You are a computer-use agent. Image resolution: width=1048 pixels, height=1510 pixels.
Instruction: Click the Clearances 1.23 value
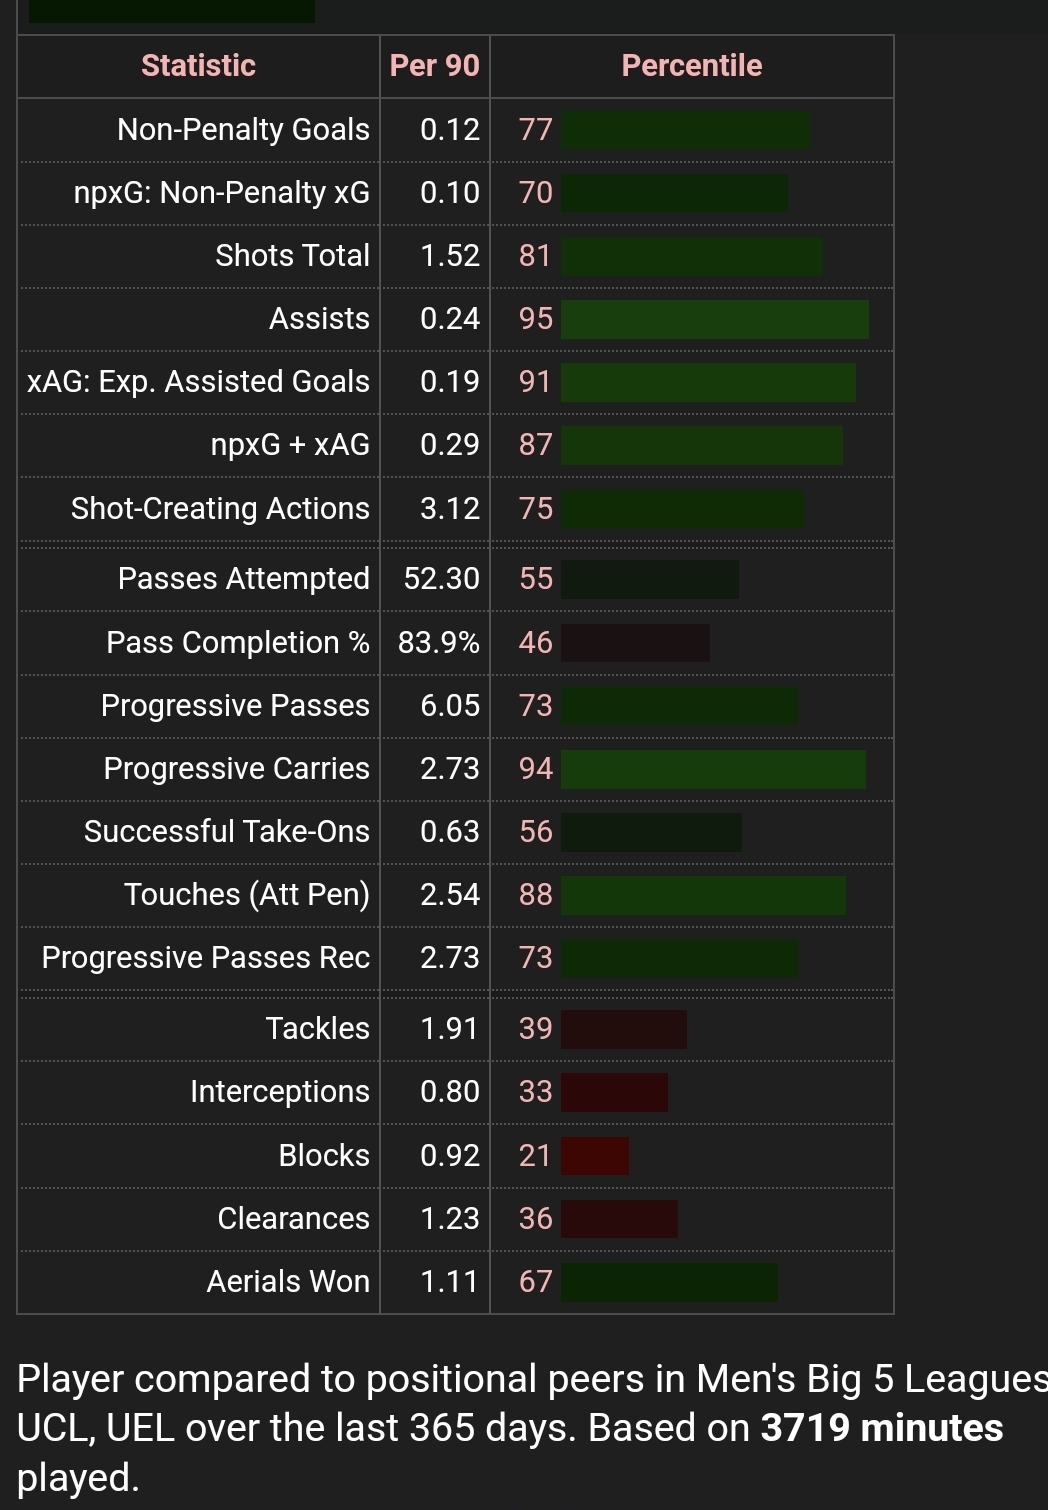(x=449, y=1219)
